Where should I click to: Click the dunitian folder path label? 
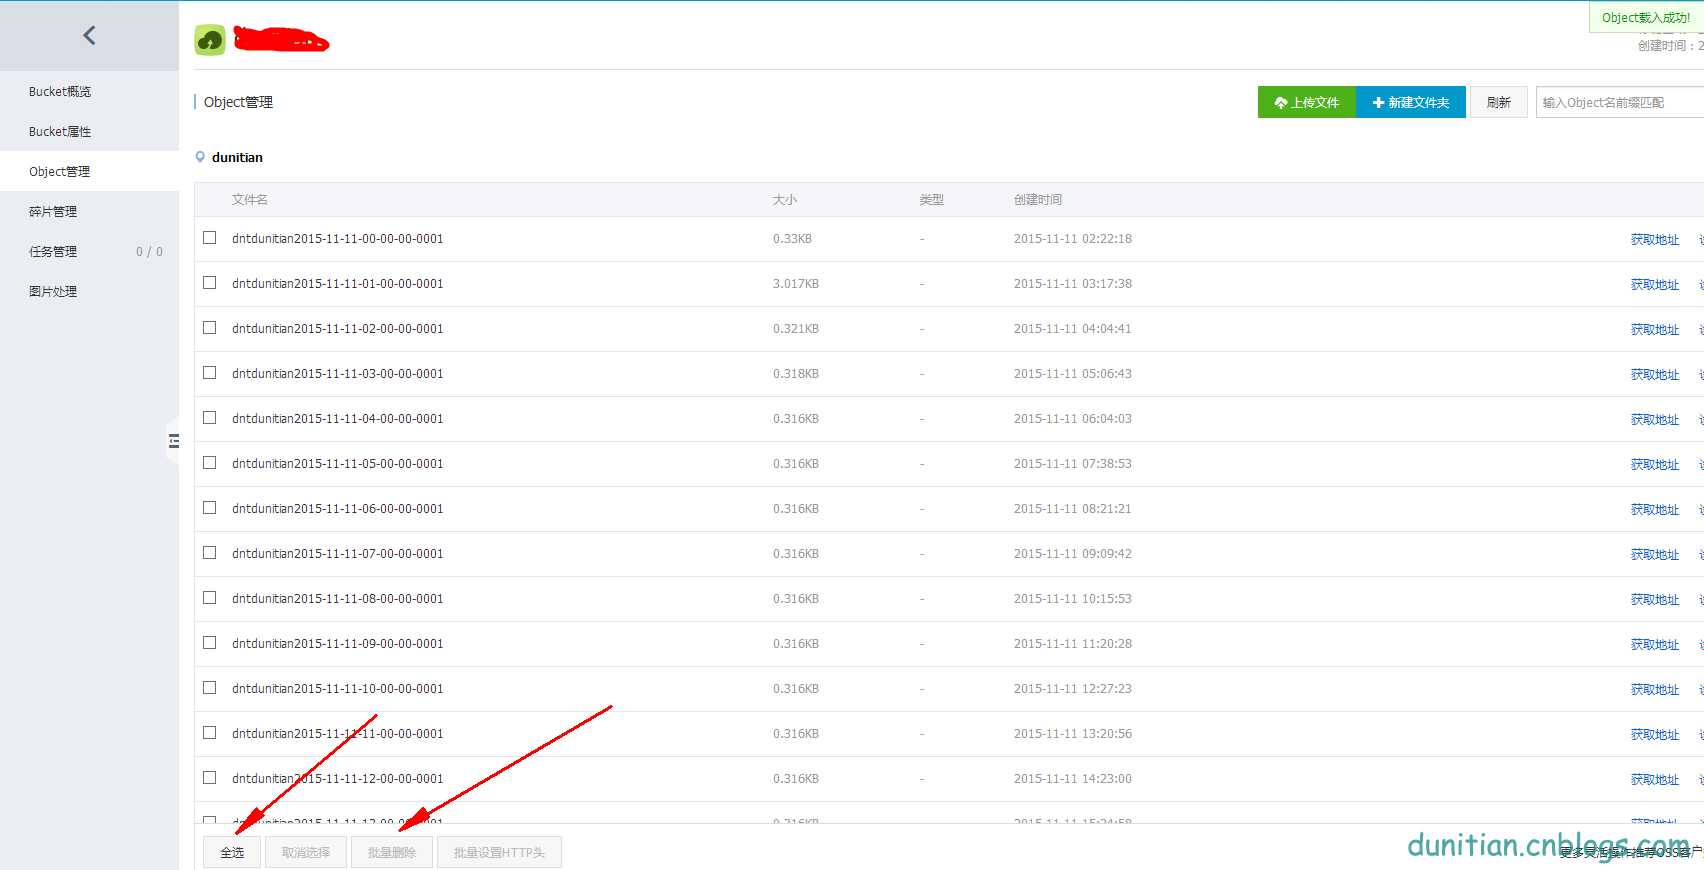(x=237, y=158)
